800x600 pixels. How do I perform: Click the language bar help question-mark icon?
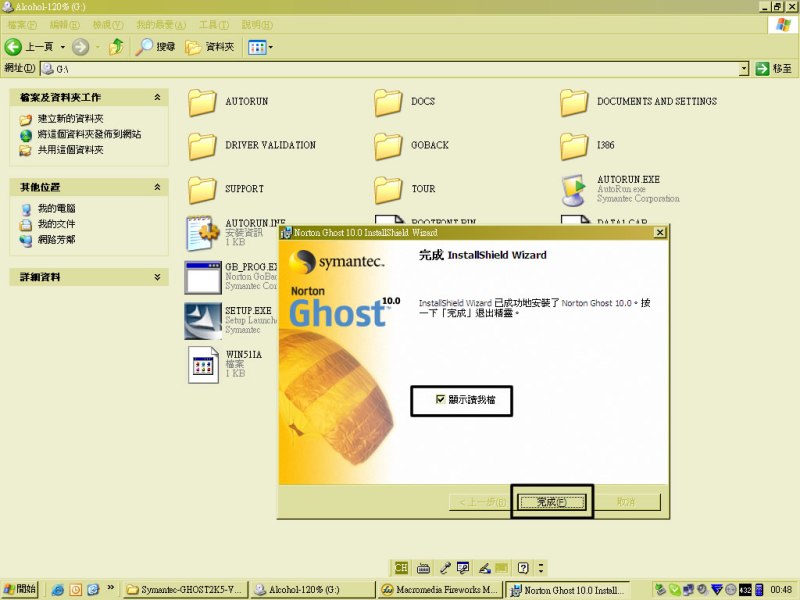[523, 568]
